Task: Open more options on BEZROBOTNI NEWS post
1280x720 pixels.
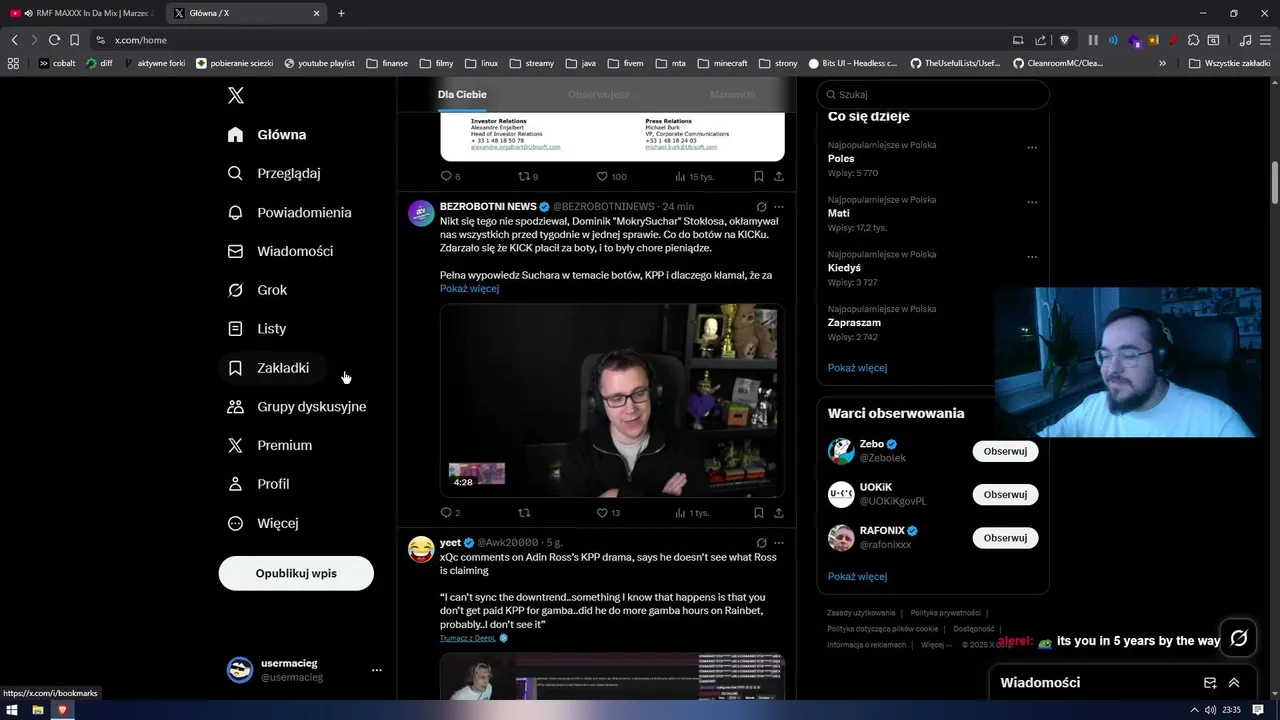Action: [779, 207]
